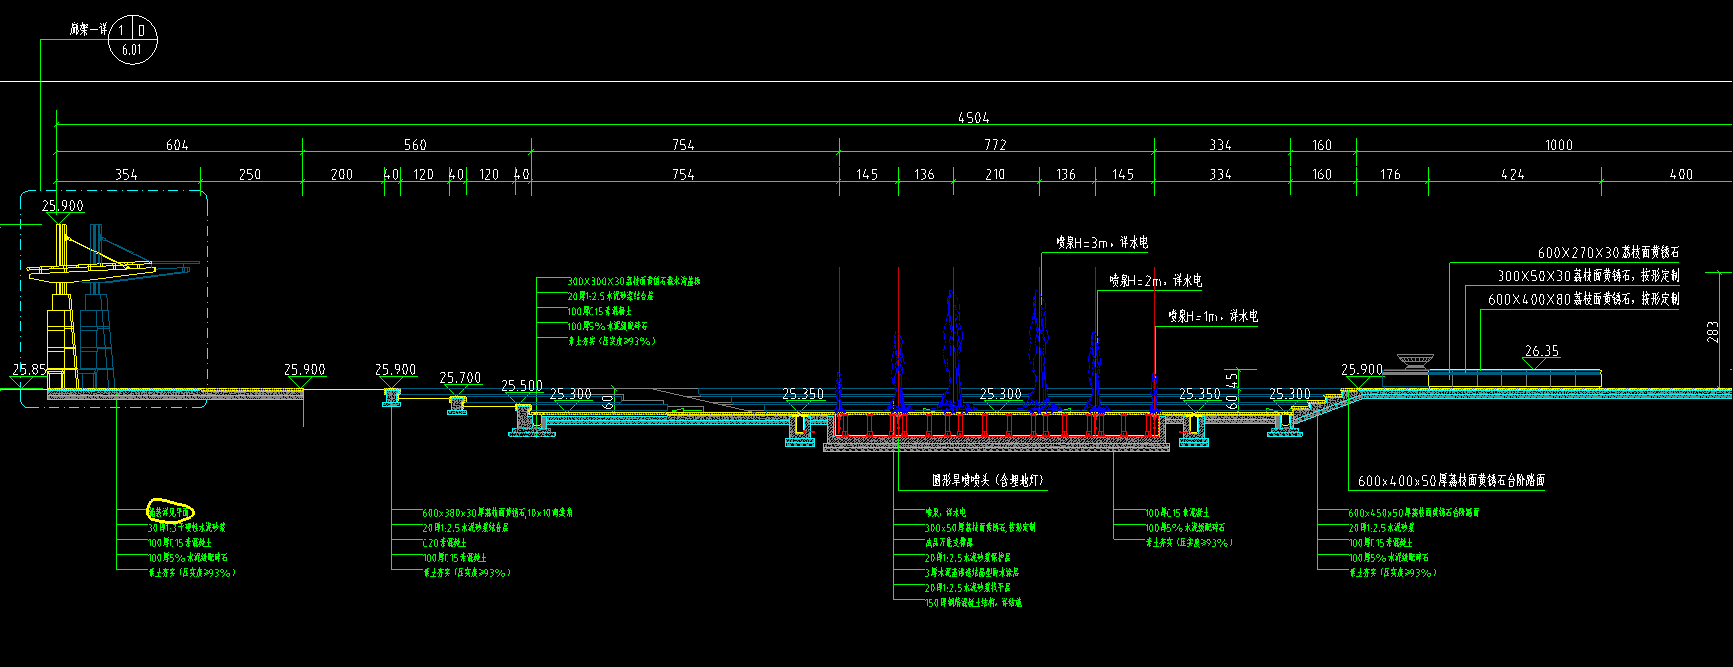Select the dimension text "210"
The image size is (1733, 667).
coord(995,174)
